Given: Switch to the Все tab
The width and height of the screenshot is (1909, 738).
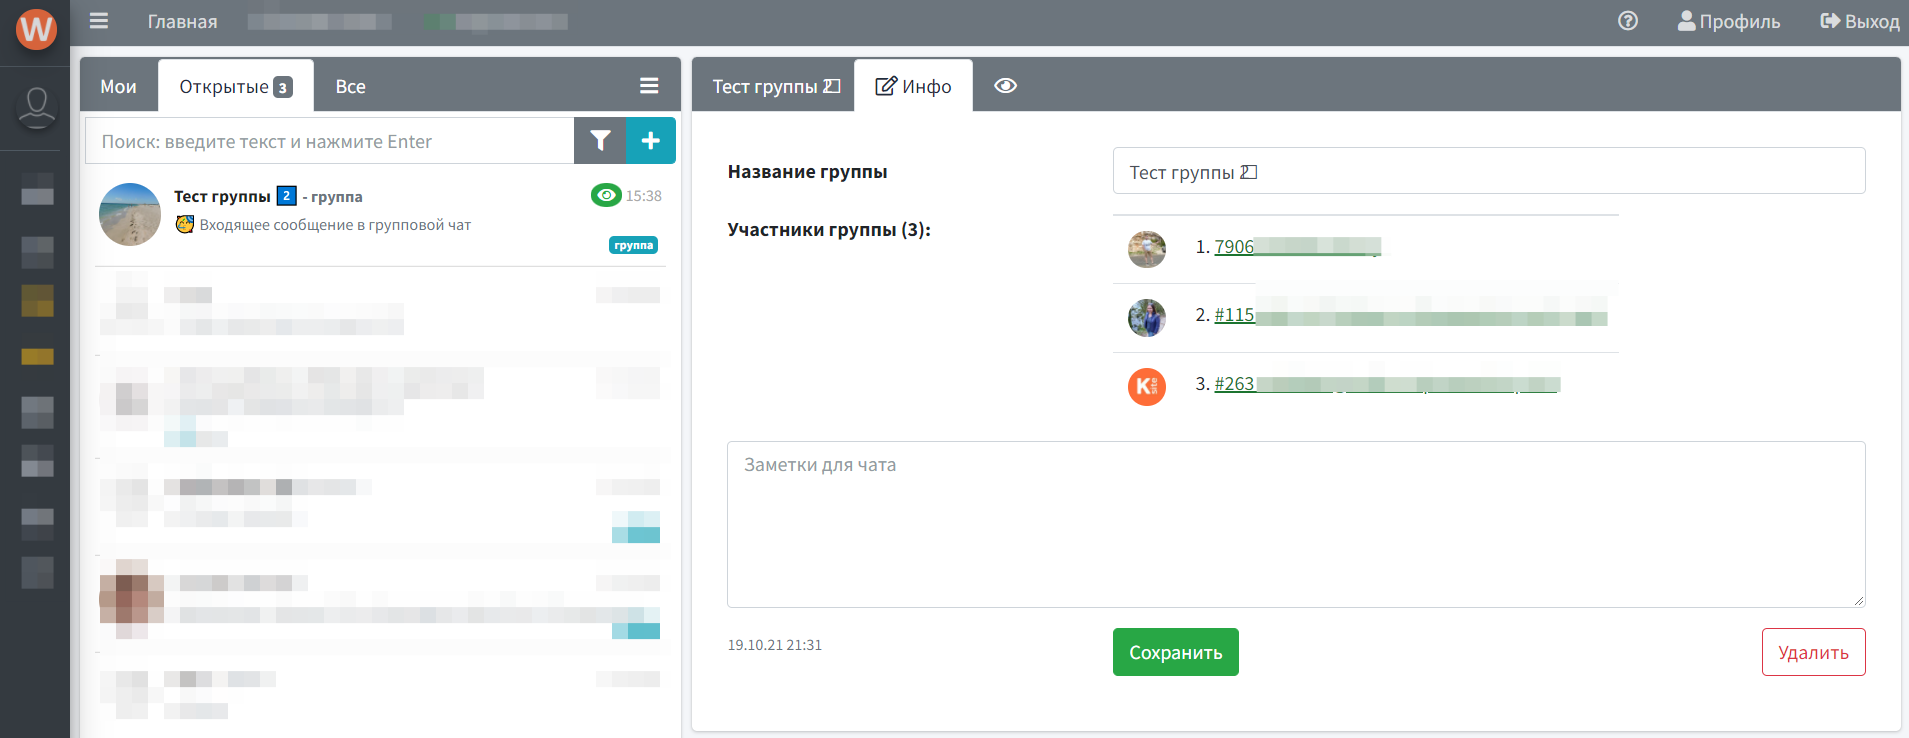Looking at the screenshot, I should 350,87.
